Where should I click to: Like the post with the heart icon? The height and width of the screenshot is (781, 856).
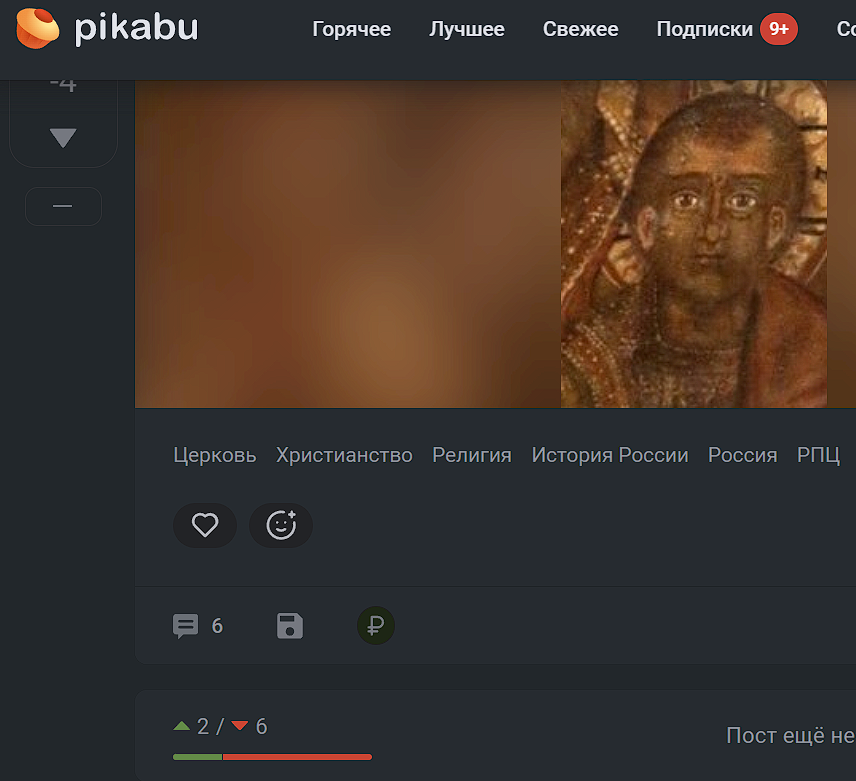[x=205, y=525]
